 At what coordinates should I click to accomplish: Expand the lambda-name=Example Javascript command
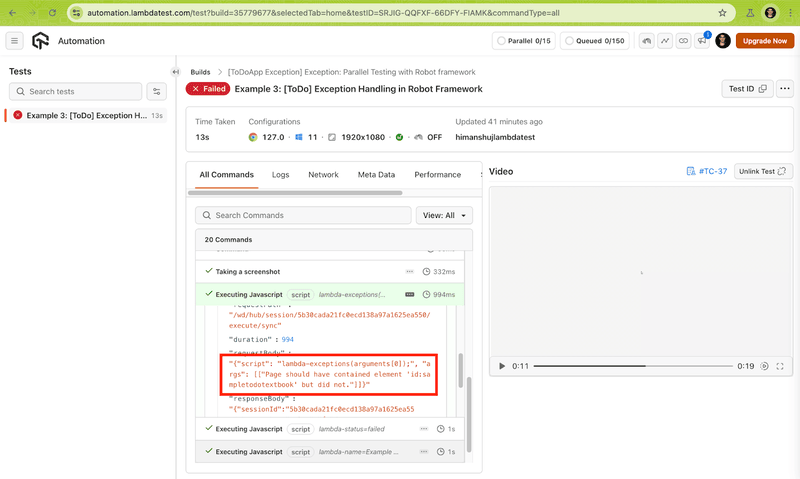(x=330, y=452)
